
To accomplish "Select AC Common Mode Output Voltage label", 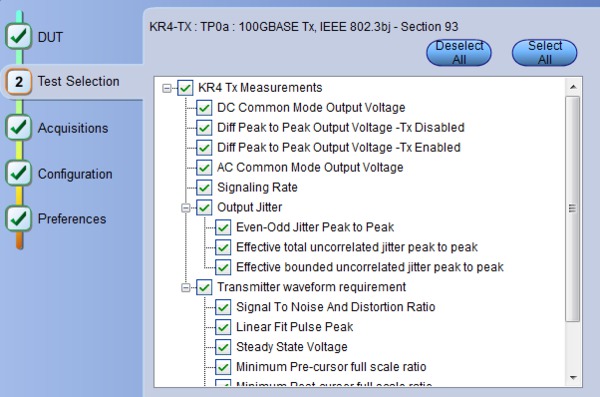I will click(x=310, y=167).
